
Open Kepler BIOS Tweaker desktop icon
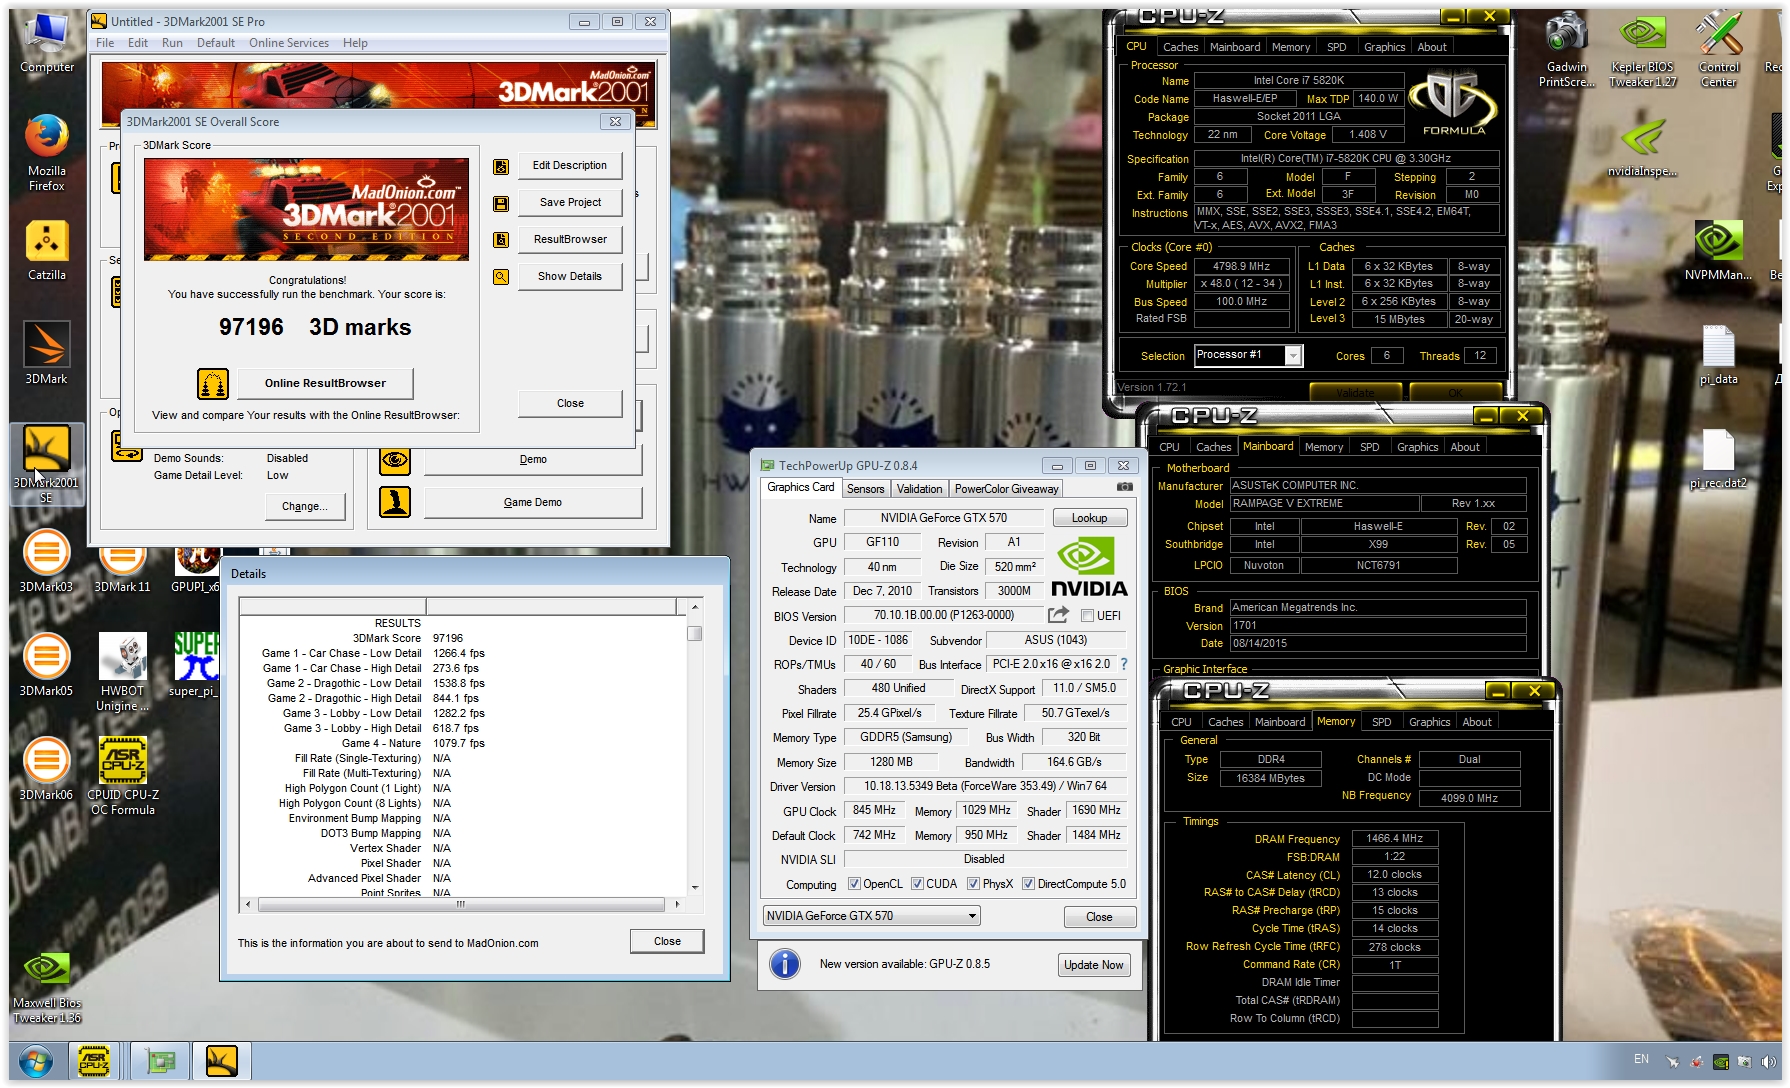click(x=1642, y=50)
